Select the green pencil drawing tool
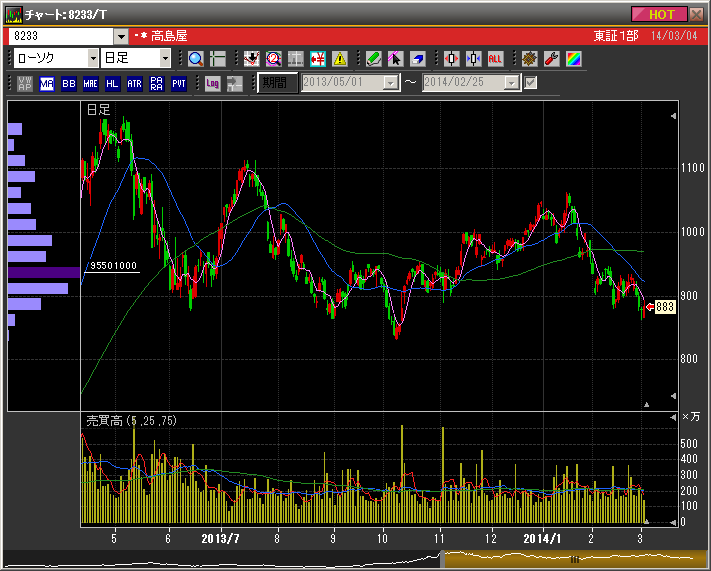711x571 pixels. click(373, 58)
